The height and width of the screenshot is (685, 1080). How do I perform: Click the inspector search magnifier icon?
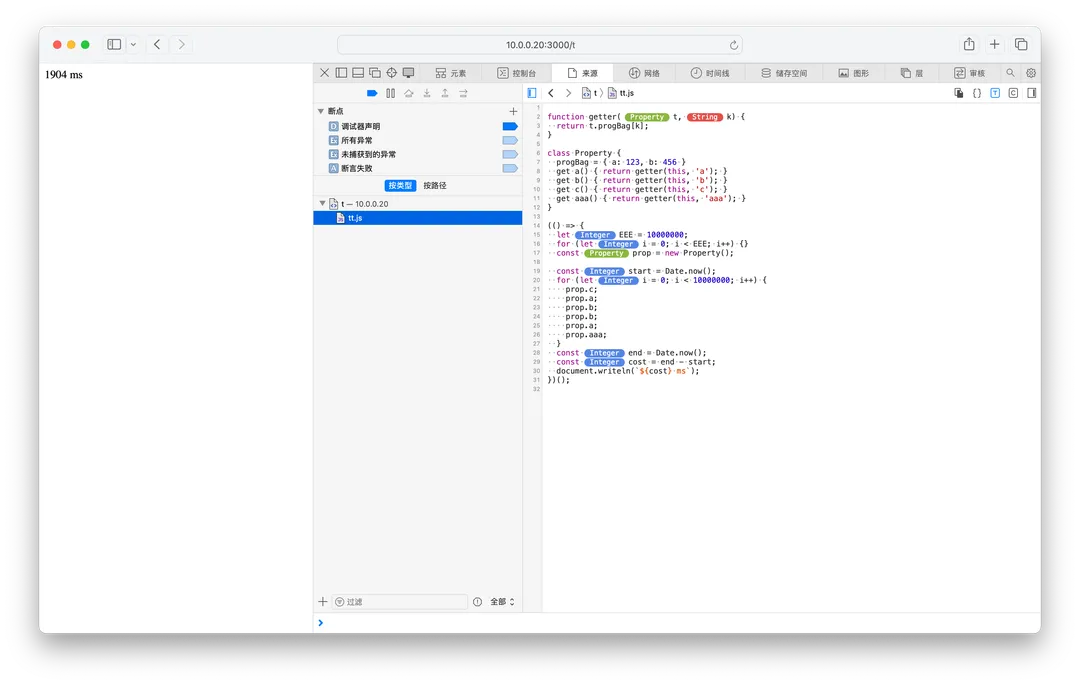click(1010, 73)
